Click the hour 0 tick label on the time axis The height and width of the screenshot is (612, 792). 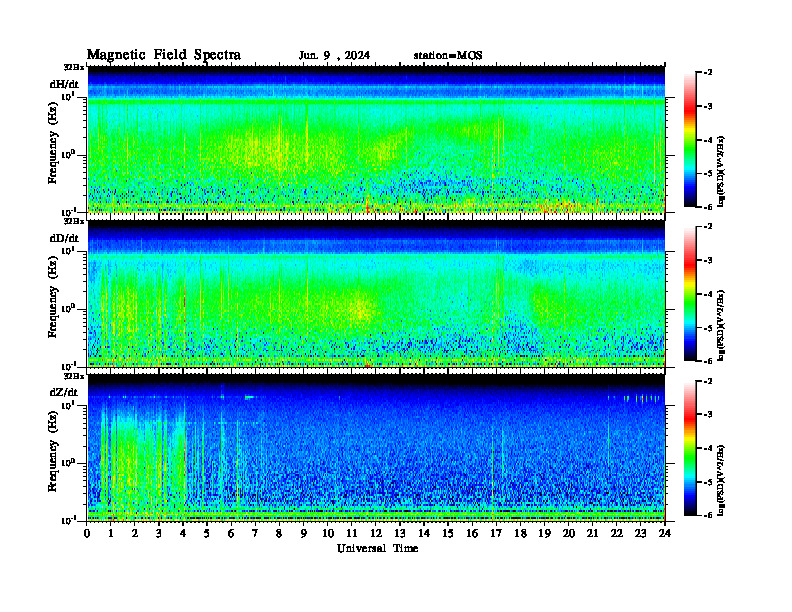pos(87,533)
